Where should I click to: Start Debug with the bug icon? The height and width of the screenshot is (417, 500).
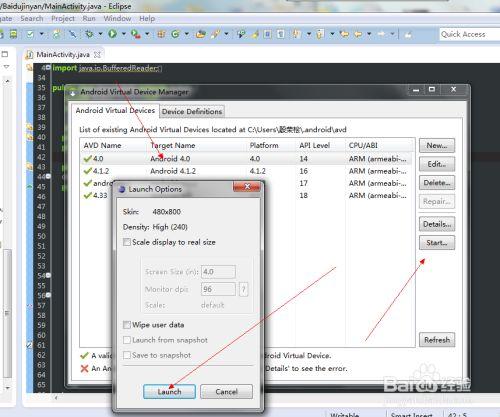point(89,34)
